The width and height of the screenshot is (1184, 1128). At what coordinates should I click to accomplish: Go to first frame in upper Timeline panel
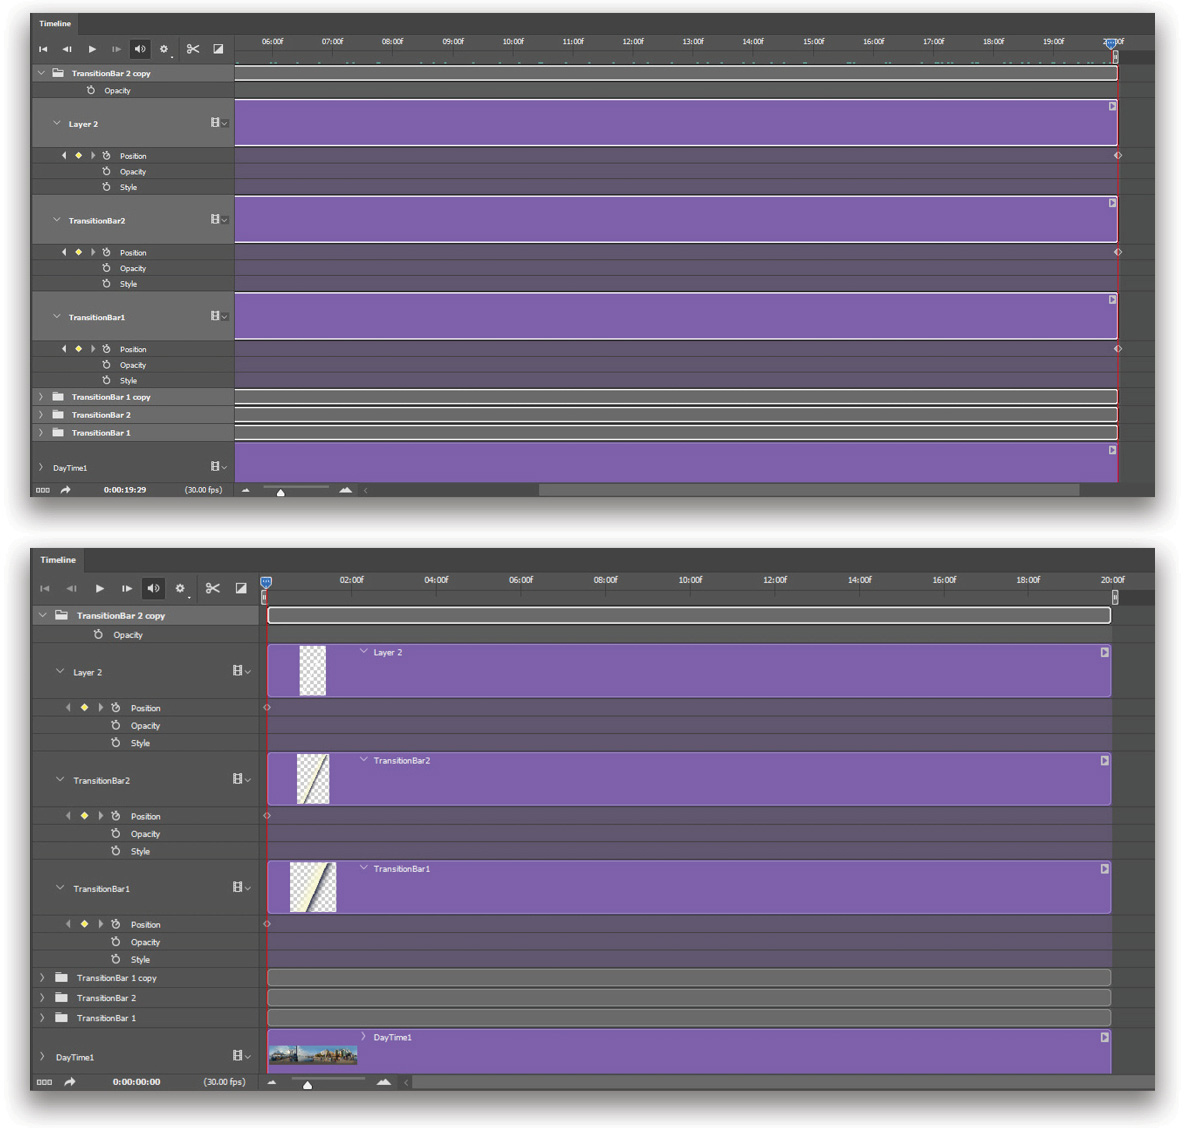(x=43, y=49)
